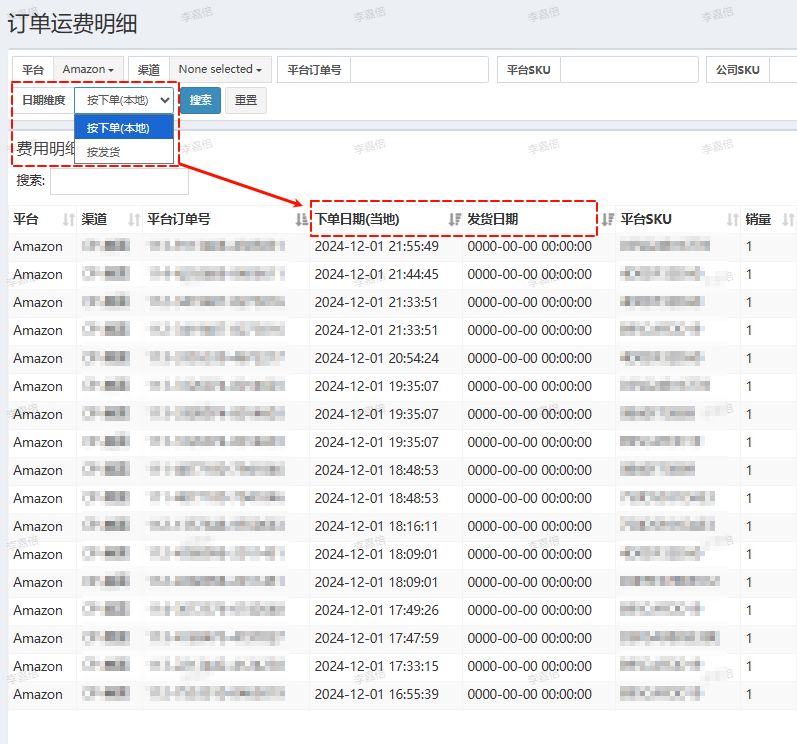
Task: Choose the 按下单(本地) dropdown option
Action: (124, 128)
